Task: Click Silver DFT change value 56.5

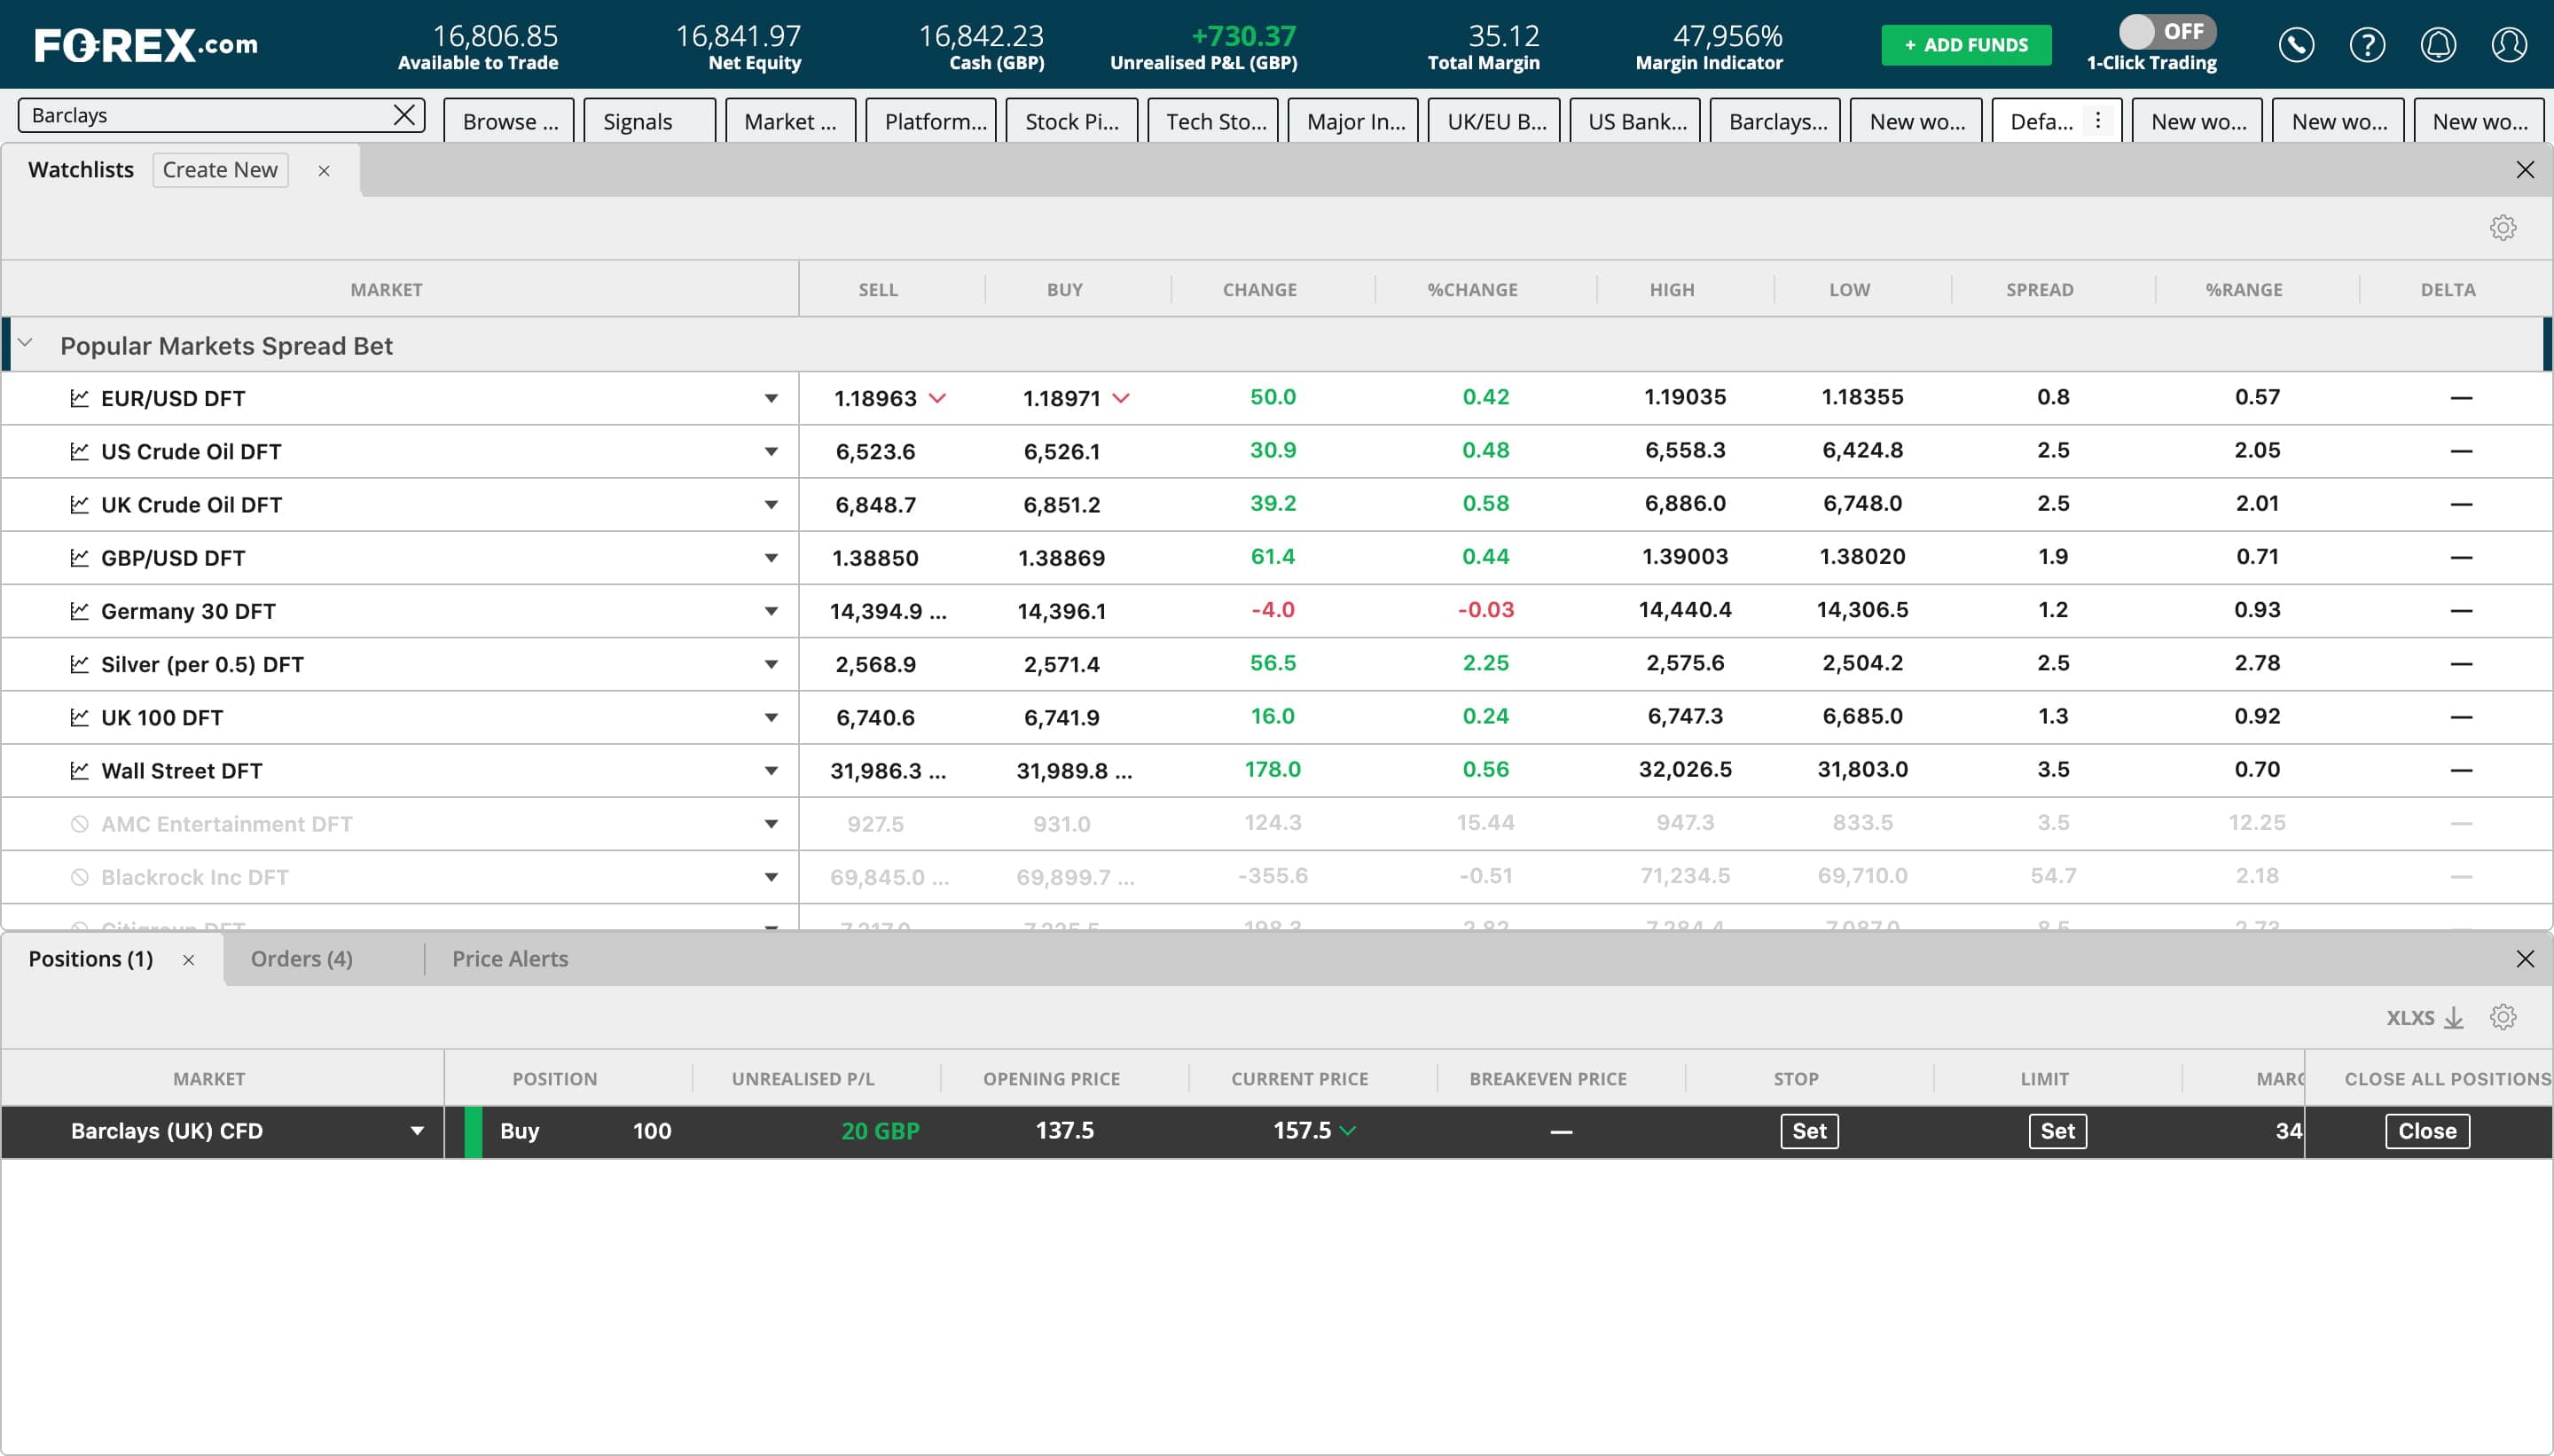Action: pyautogui.click(x=1272, y=663)
